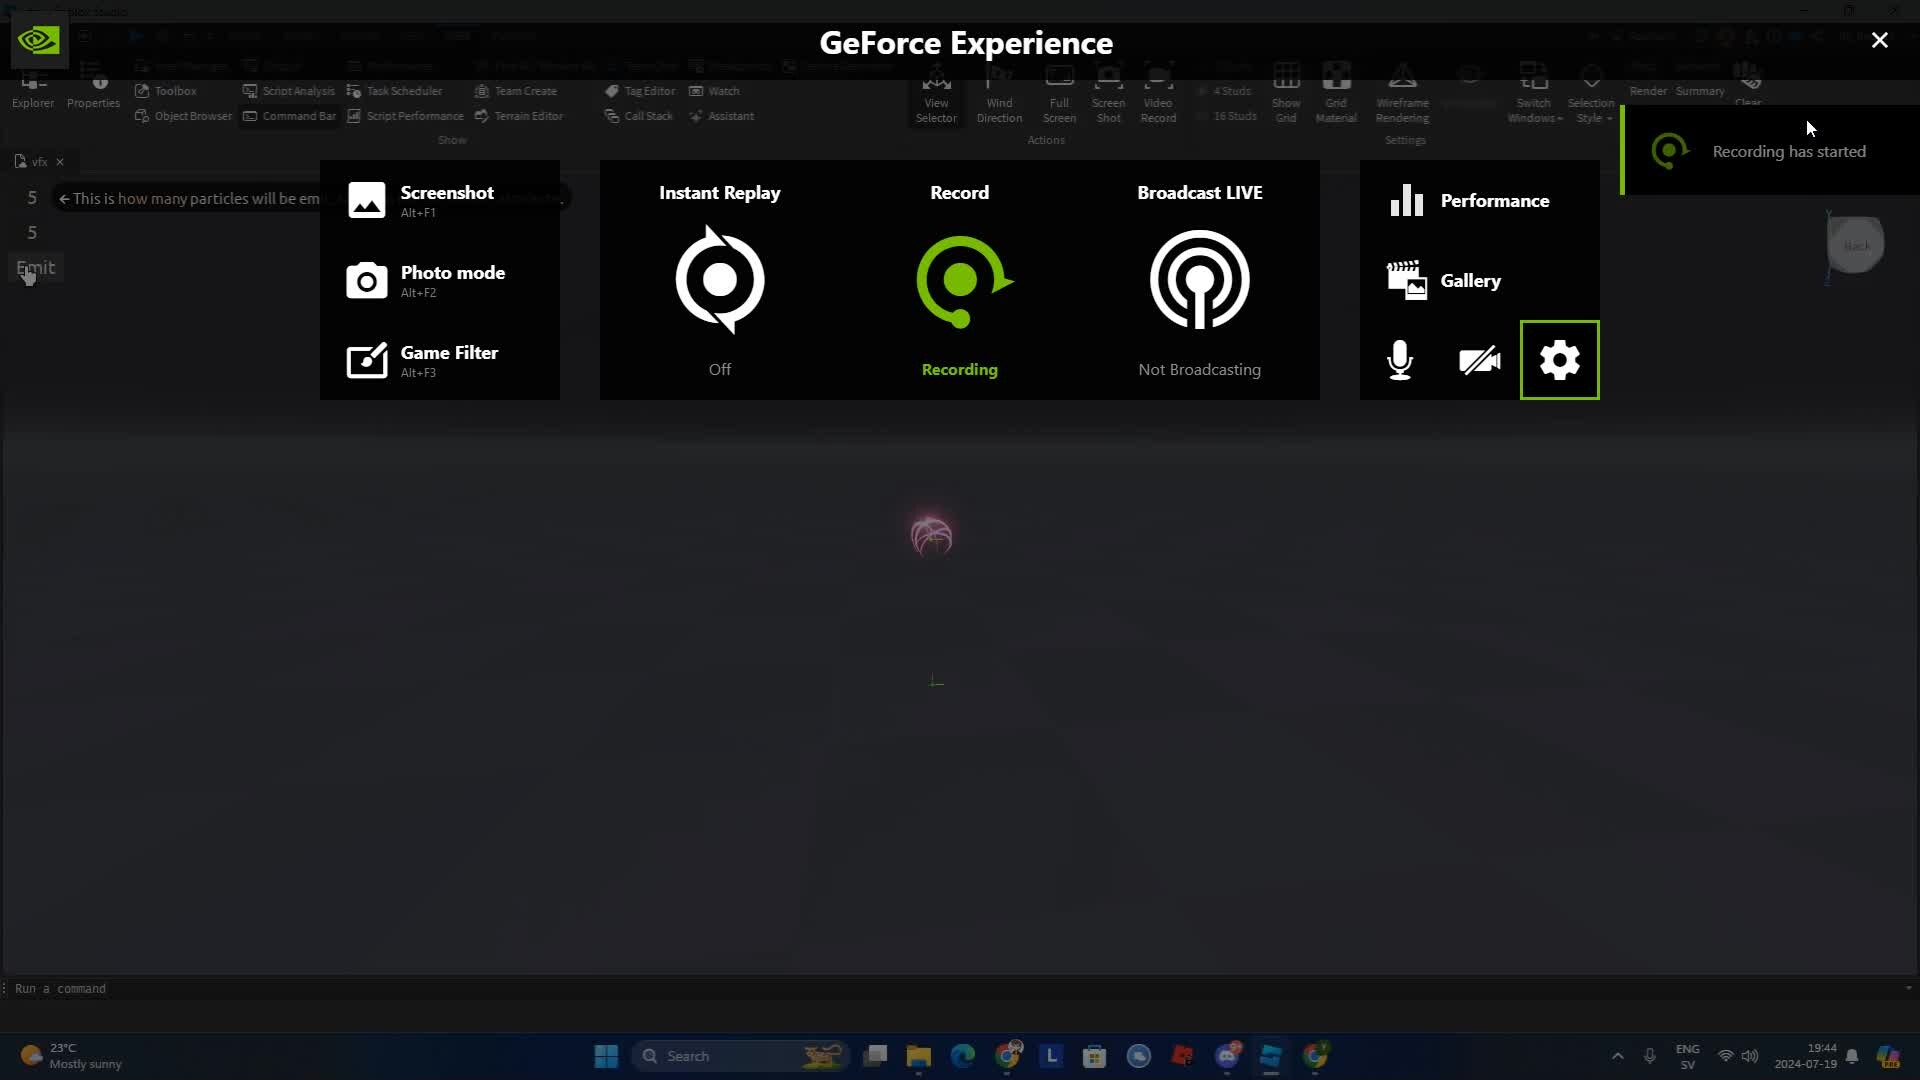The width and height of the screenshot is (1920, 1080).
Task: Click the Run a command field
Action: pos(62,988)
